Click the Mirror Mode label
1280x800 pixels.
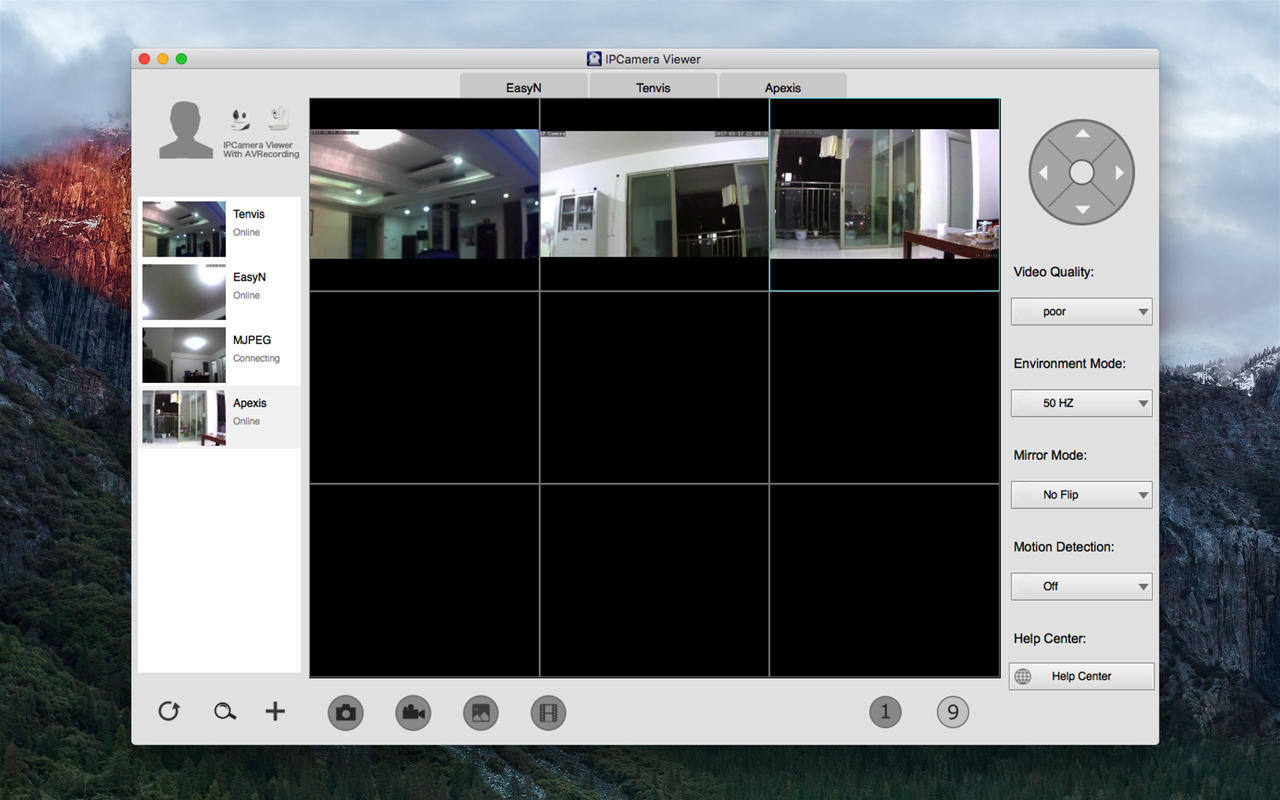point(1050,455)
